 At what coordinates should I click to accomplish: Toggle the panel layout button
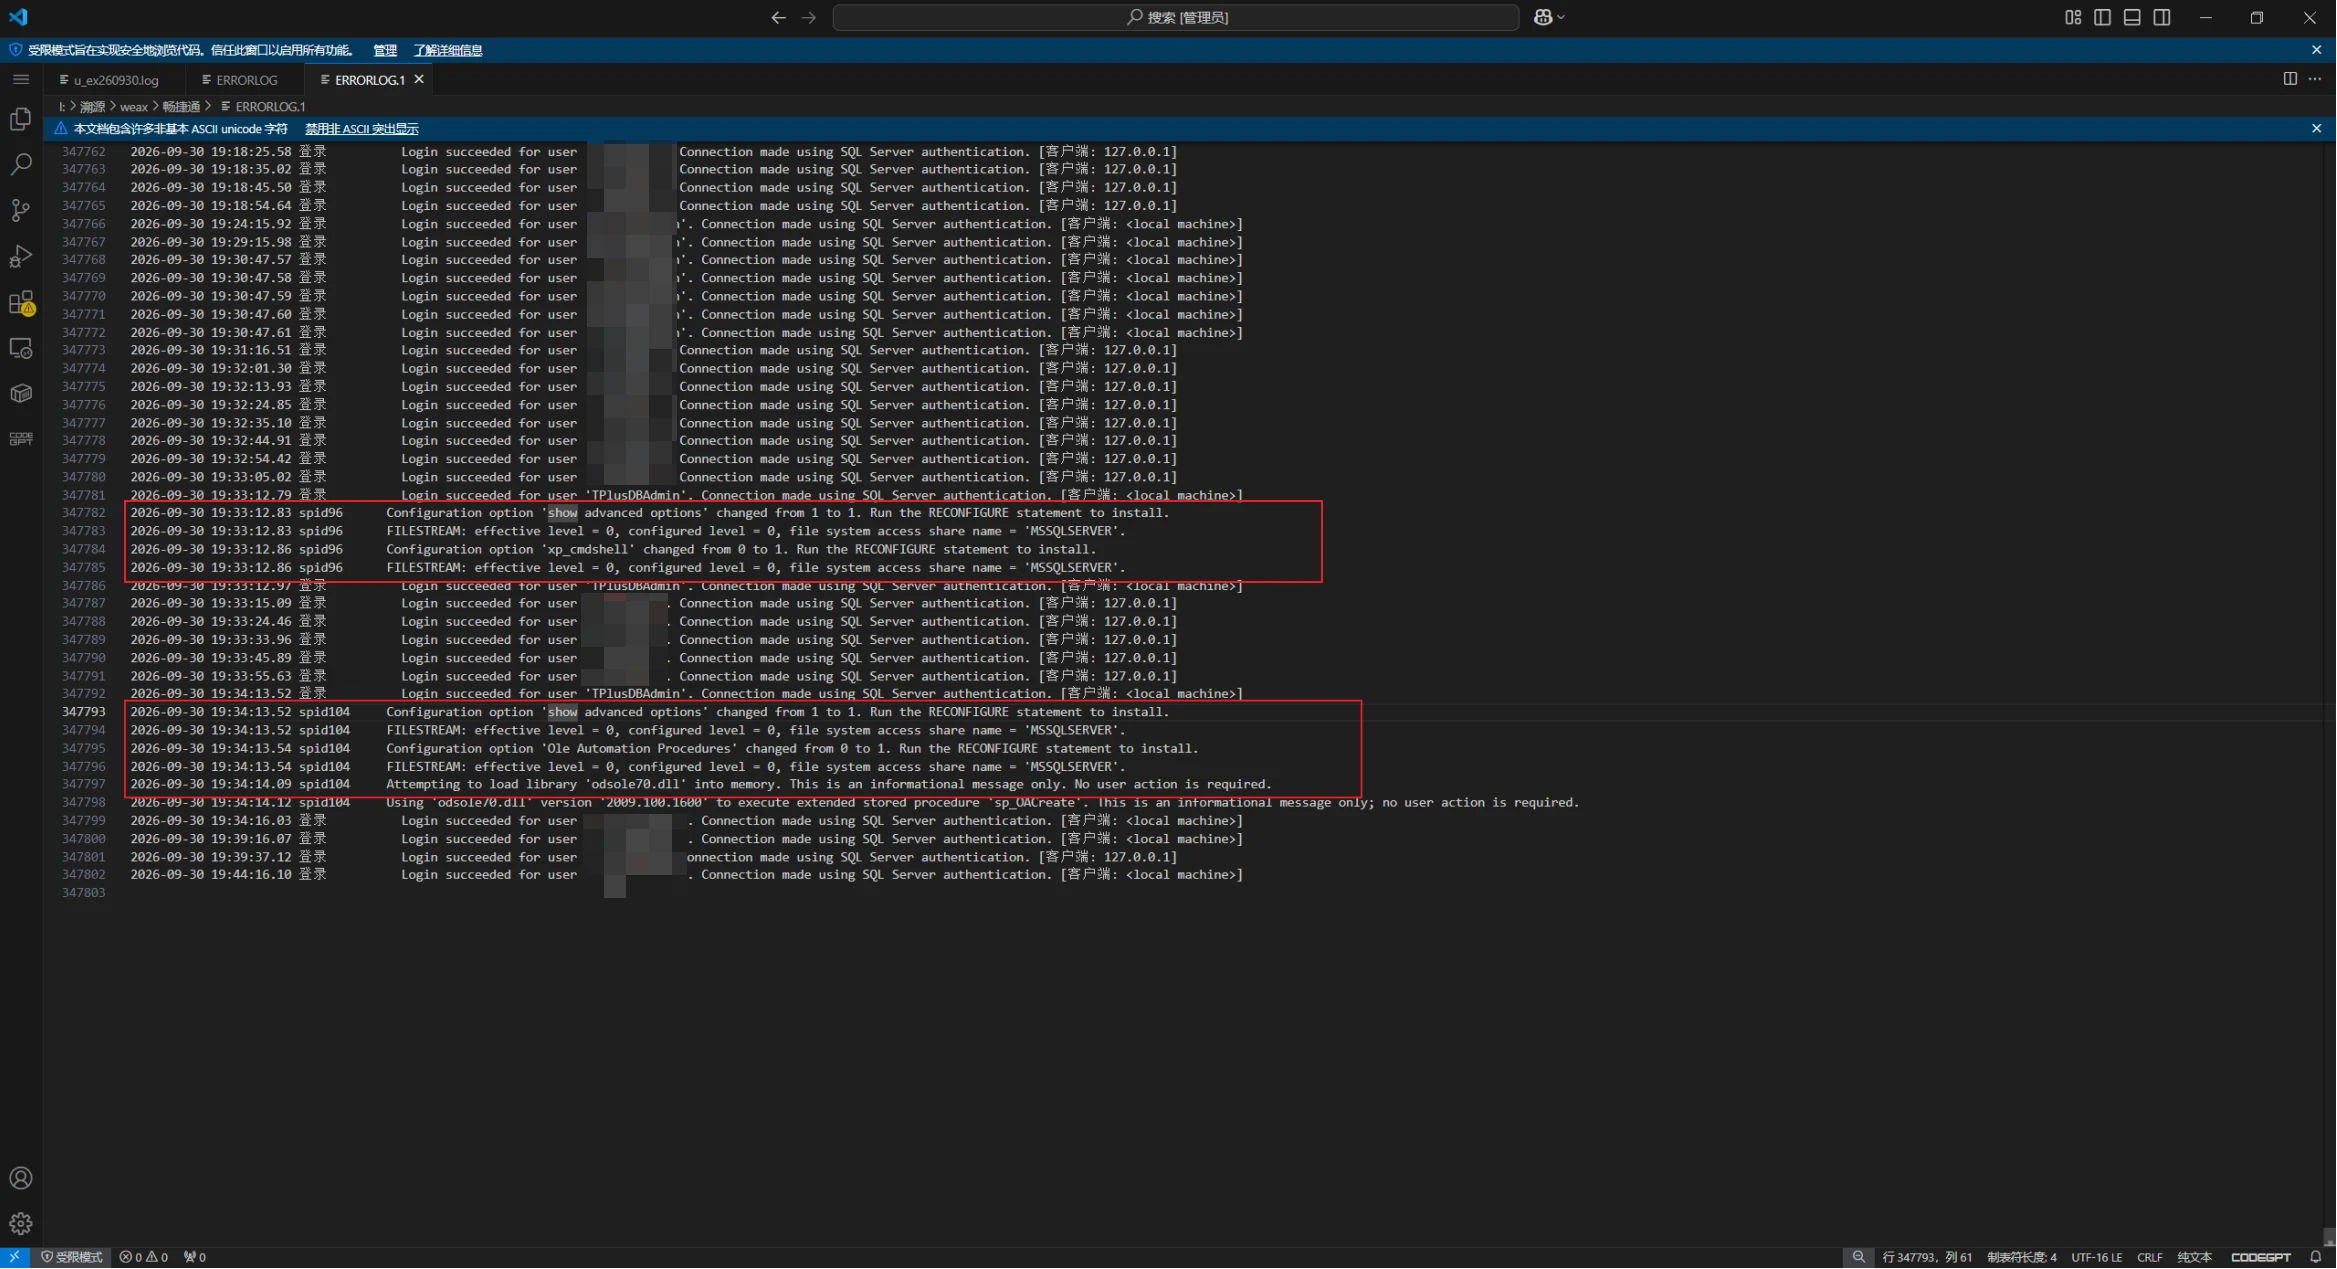pos(2132,17)
